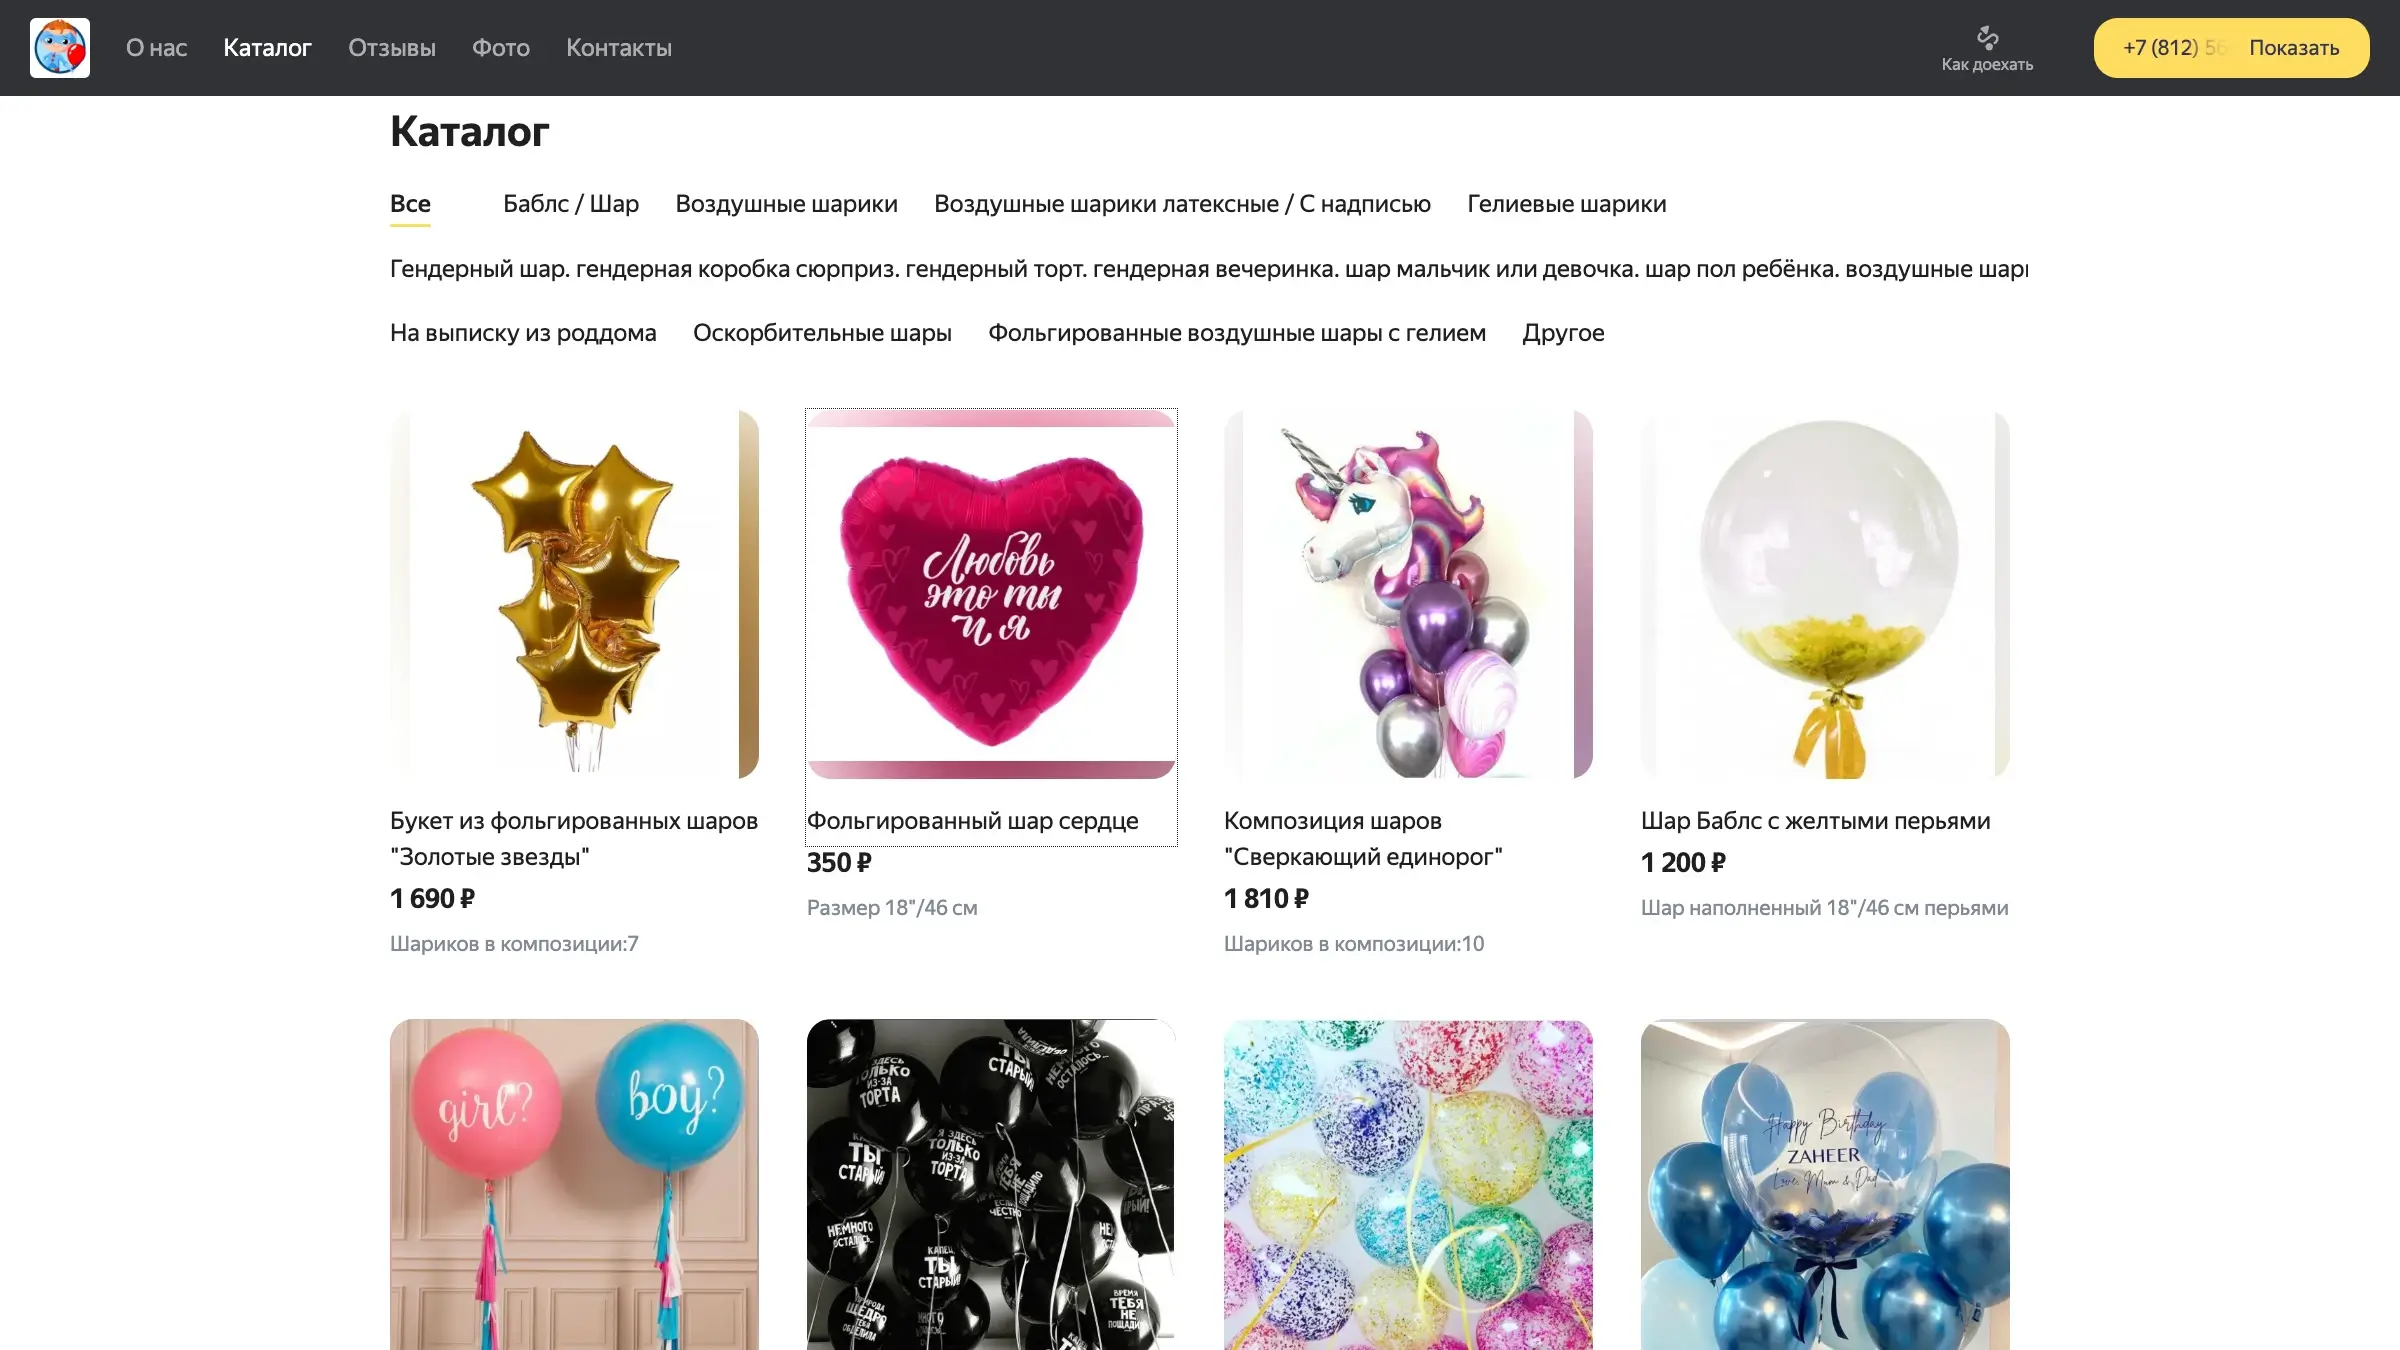Open the О нас menu item

(x=156, y=48)
